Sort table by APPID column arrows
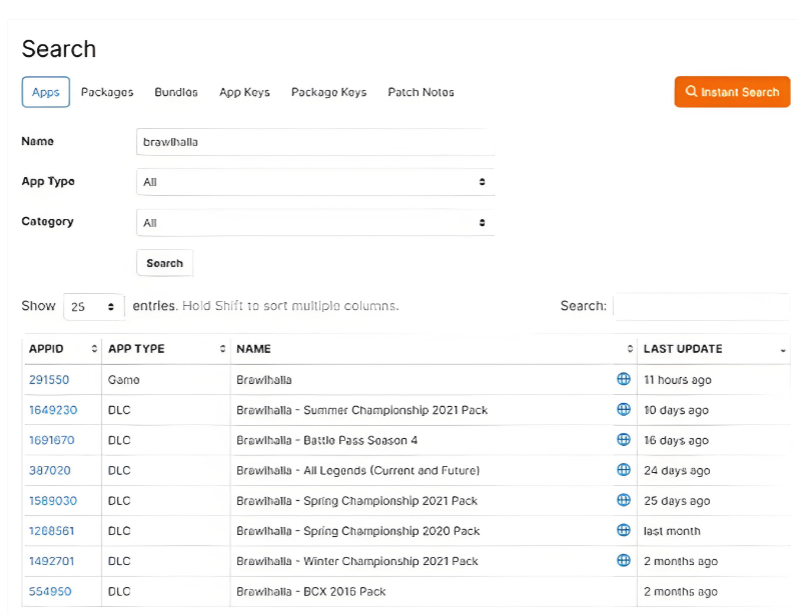The height and width of the screenshot is (614, 797). [94, 349]
